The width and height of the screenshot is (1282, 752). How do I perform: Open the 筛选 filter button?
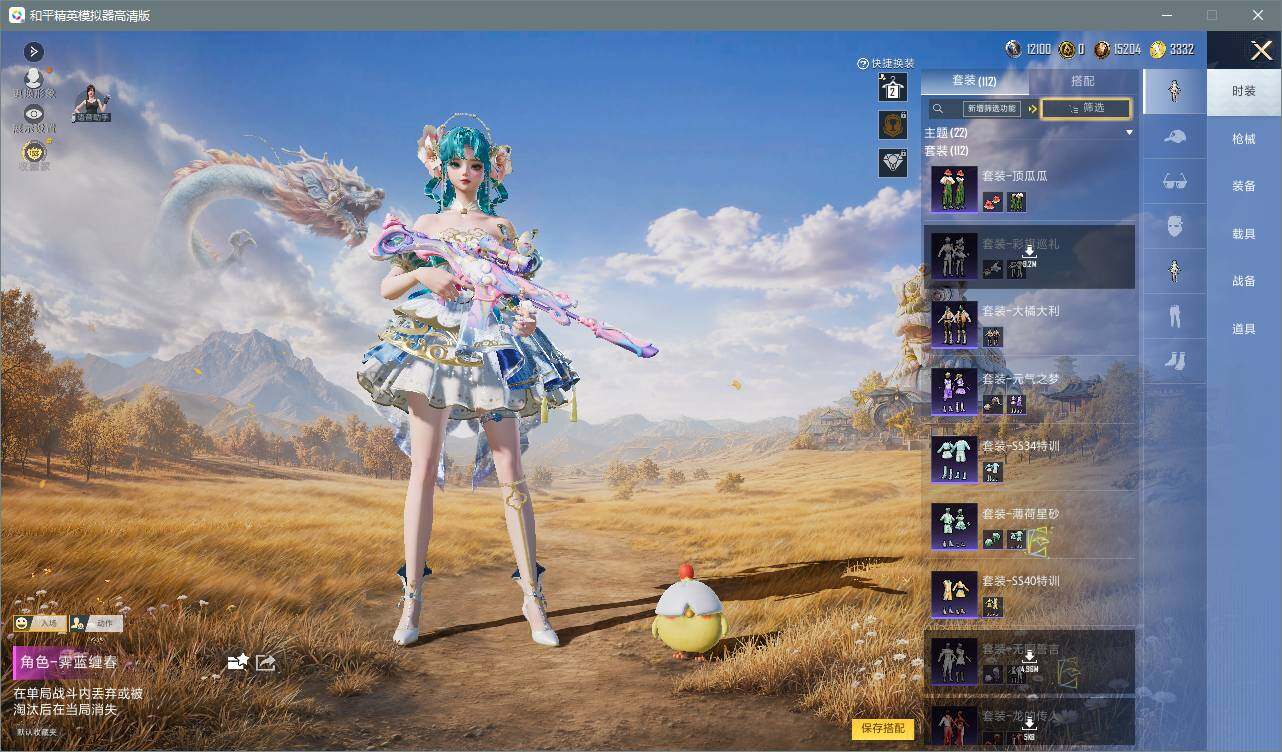click(x=1086, y=108)
